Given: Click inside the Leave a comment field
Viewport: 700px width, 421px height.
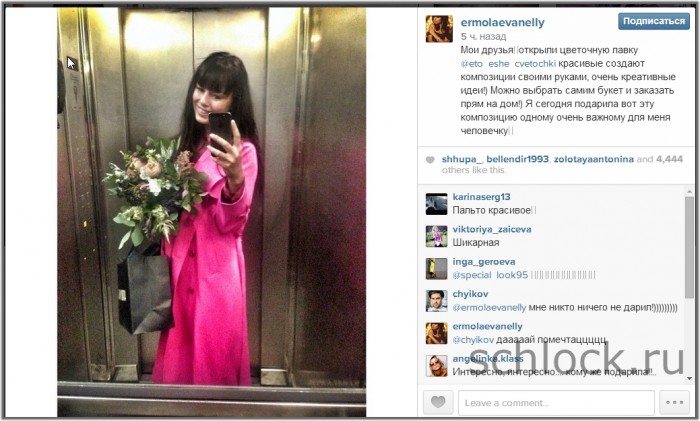Looking at the screenshot, I should 556,402.
